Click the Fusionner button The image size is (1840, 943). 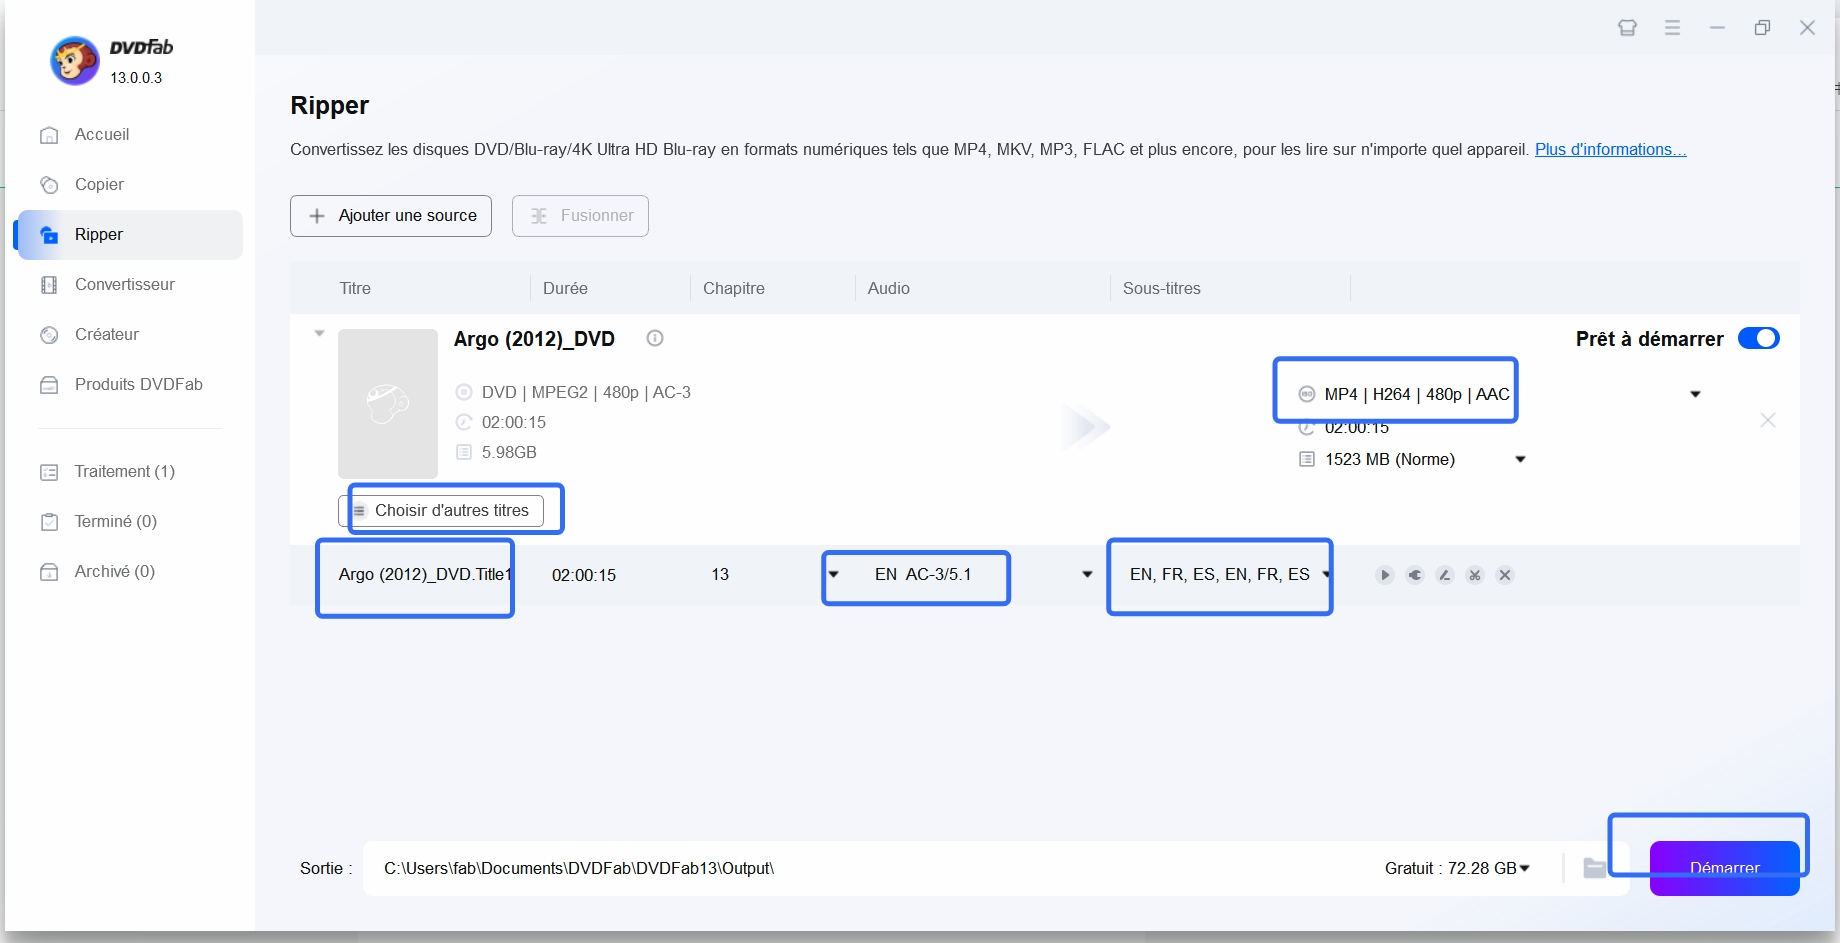click(x=580, y=216)
